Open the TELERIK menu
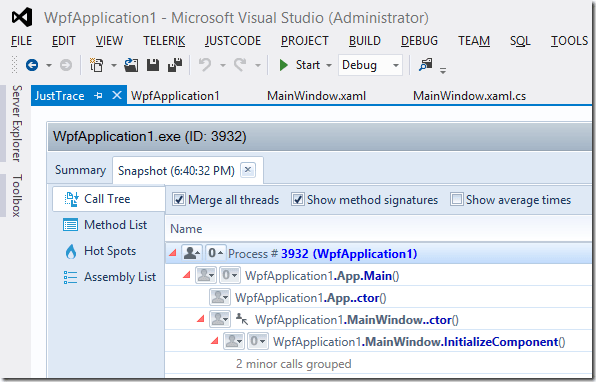596x382 pixels. point(164,41)
